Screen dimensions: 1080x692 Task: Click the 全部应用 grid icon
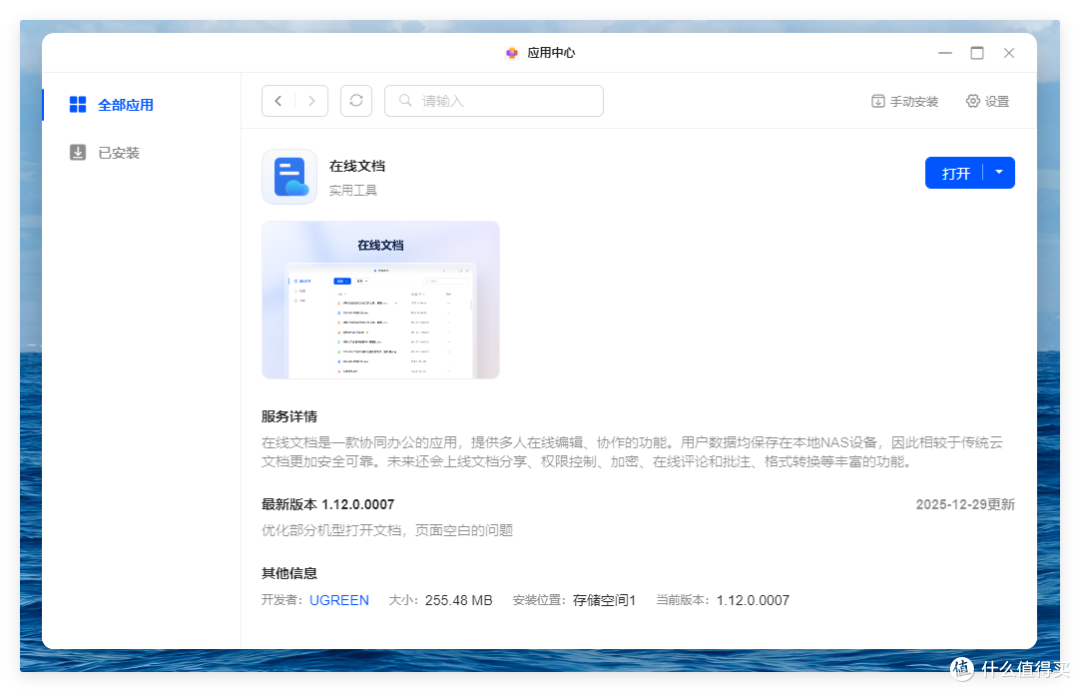[78, 105]
